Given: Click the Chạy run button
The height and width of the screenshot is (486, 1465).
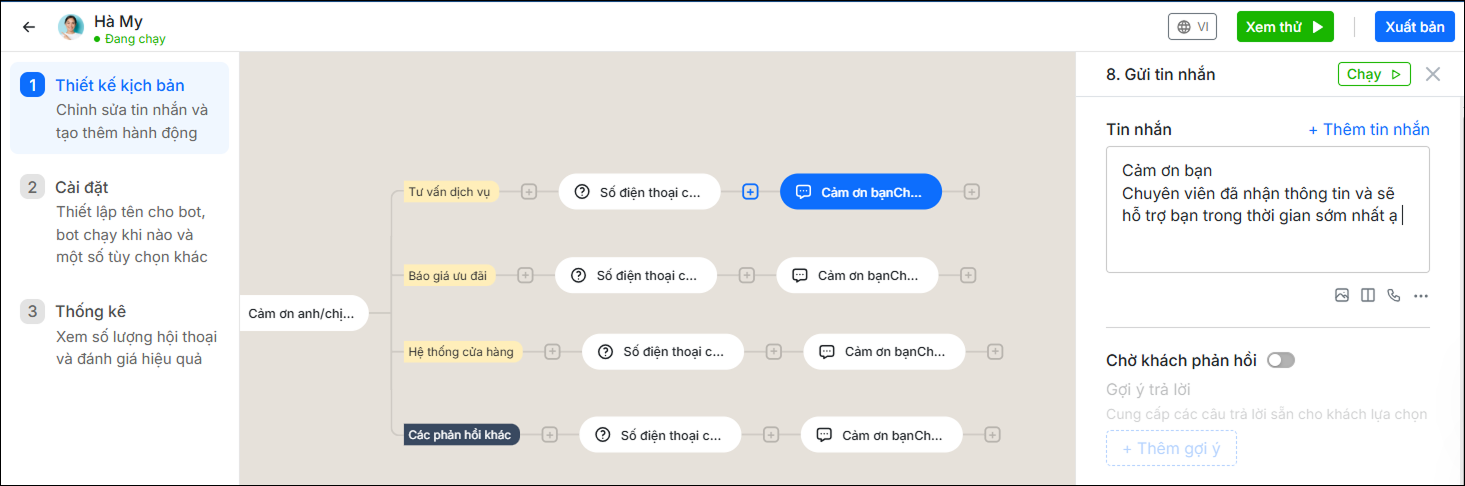Looking at the screenshot, I should coord(1374,74).
